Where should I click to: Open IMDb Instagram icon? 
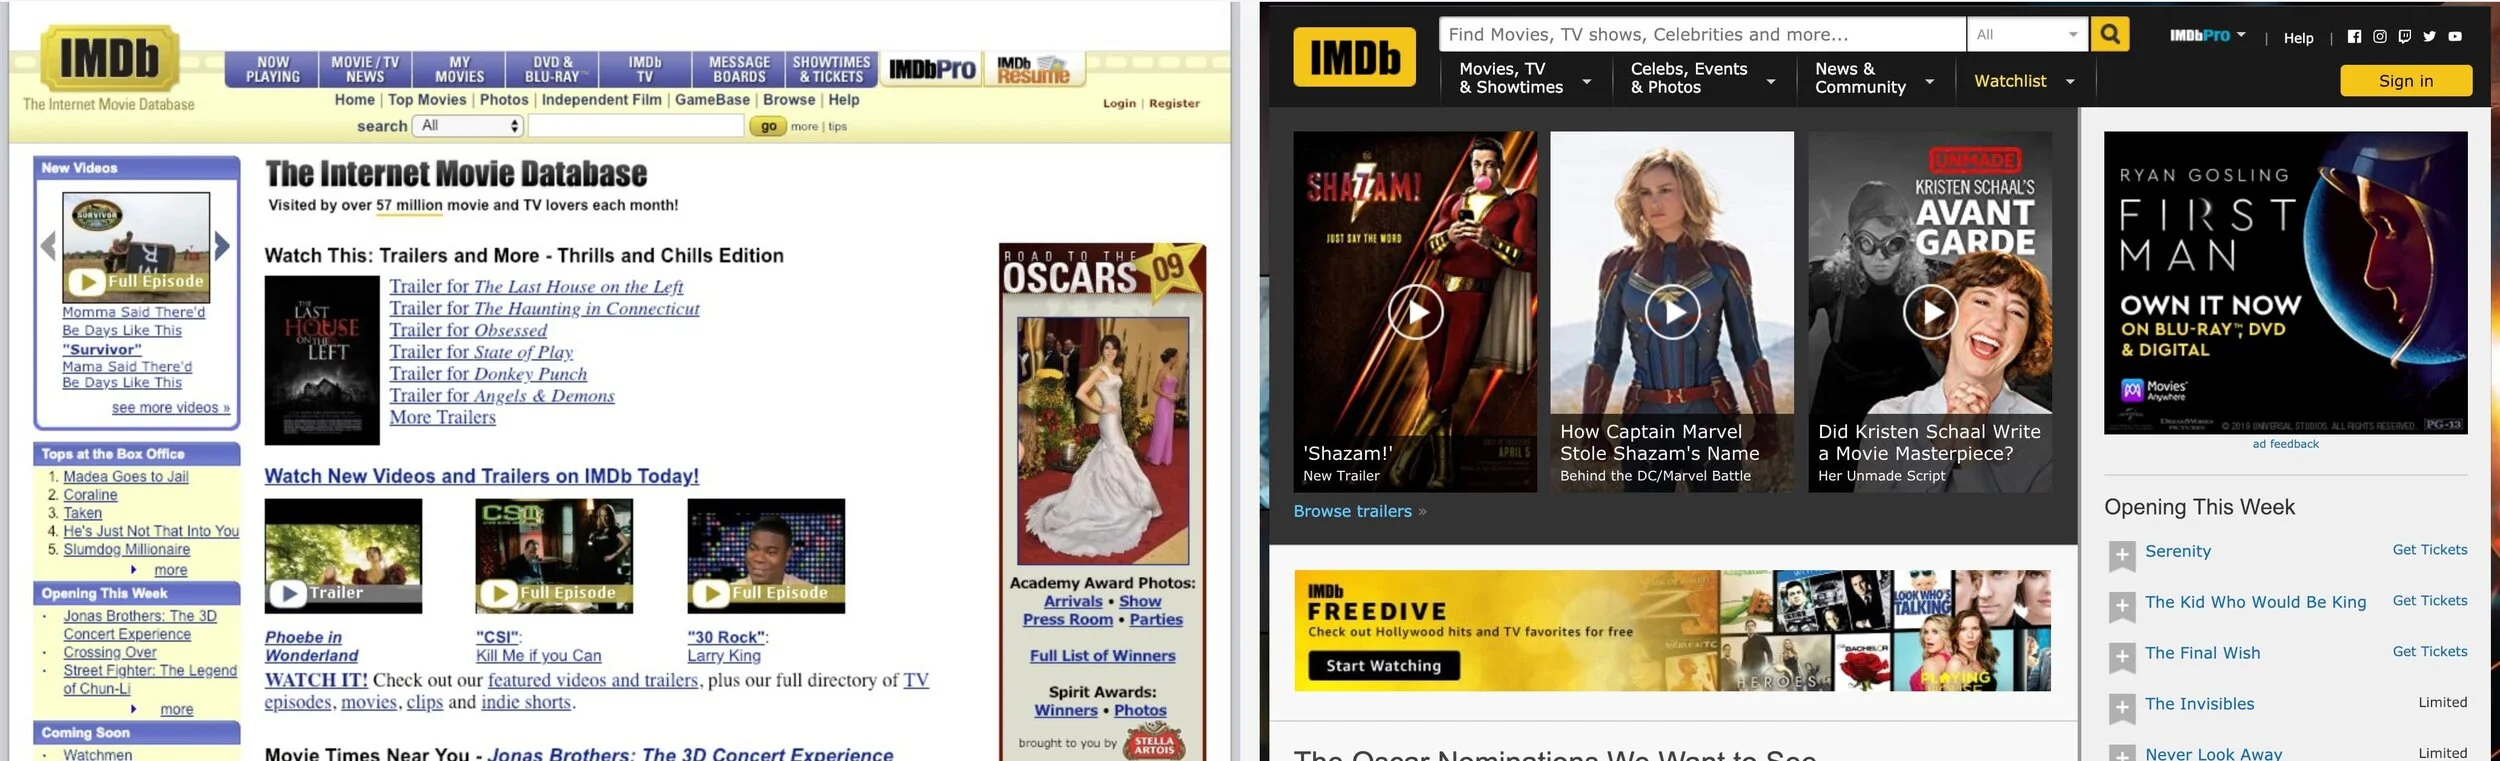2379,37
